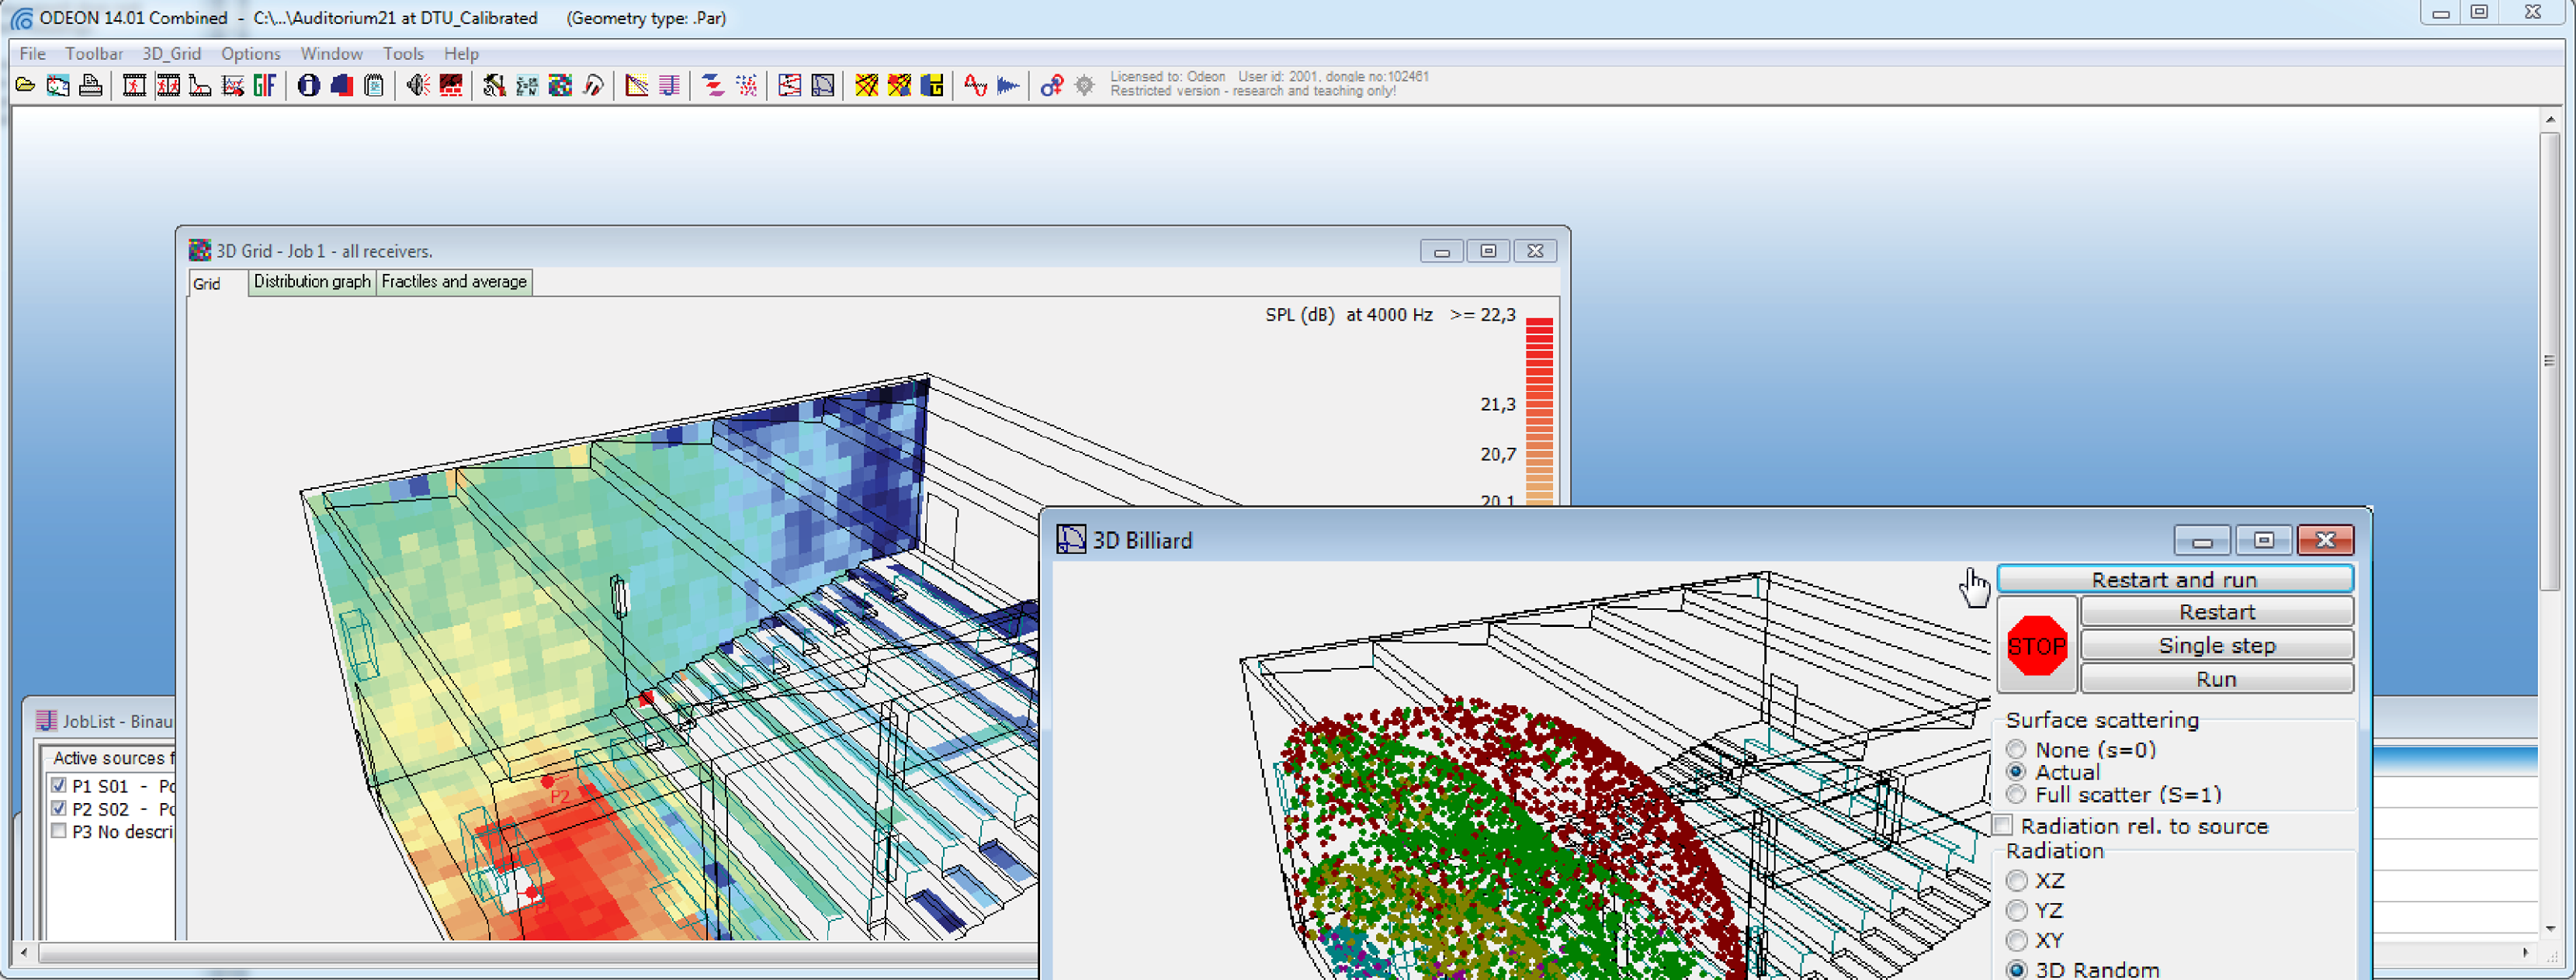Maximize the 3D Grid window
The width and height of the screenshot is (2576, 980).
(1488, 250)
